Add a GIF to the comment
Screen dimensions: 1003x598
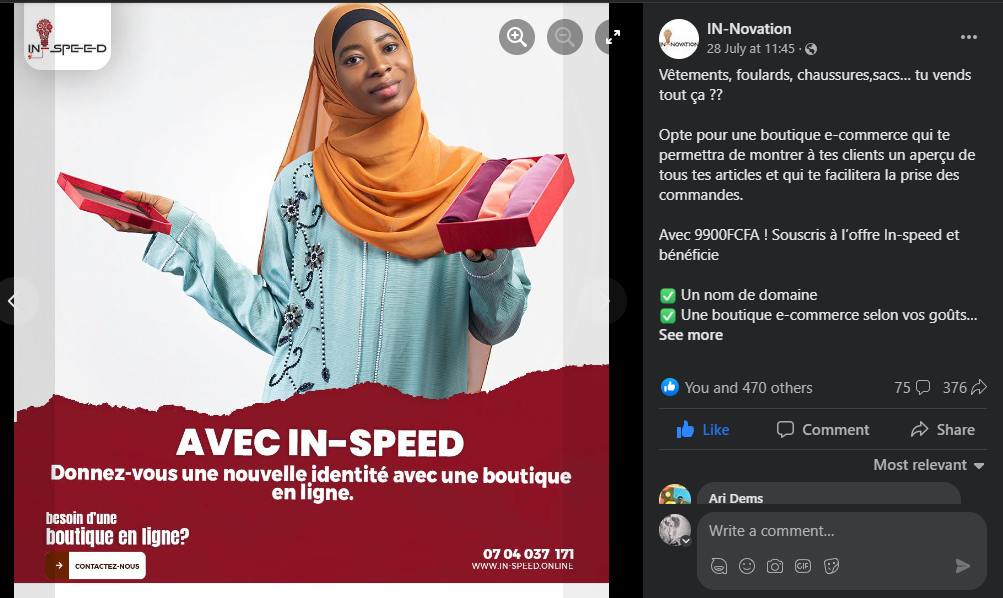(x=803, y=566)
